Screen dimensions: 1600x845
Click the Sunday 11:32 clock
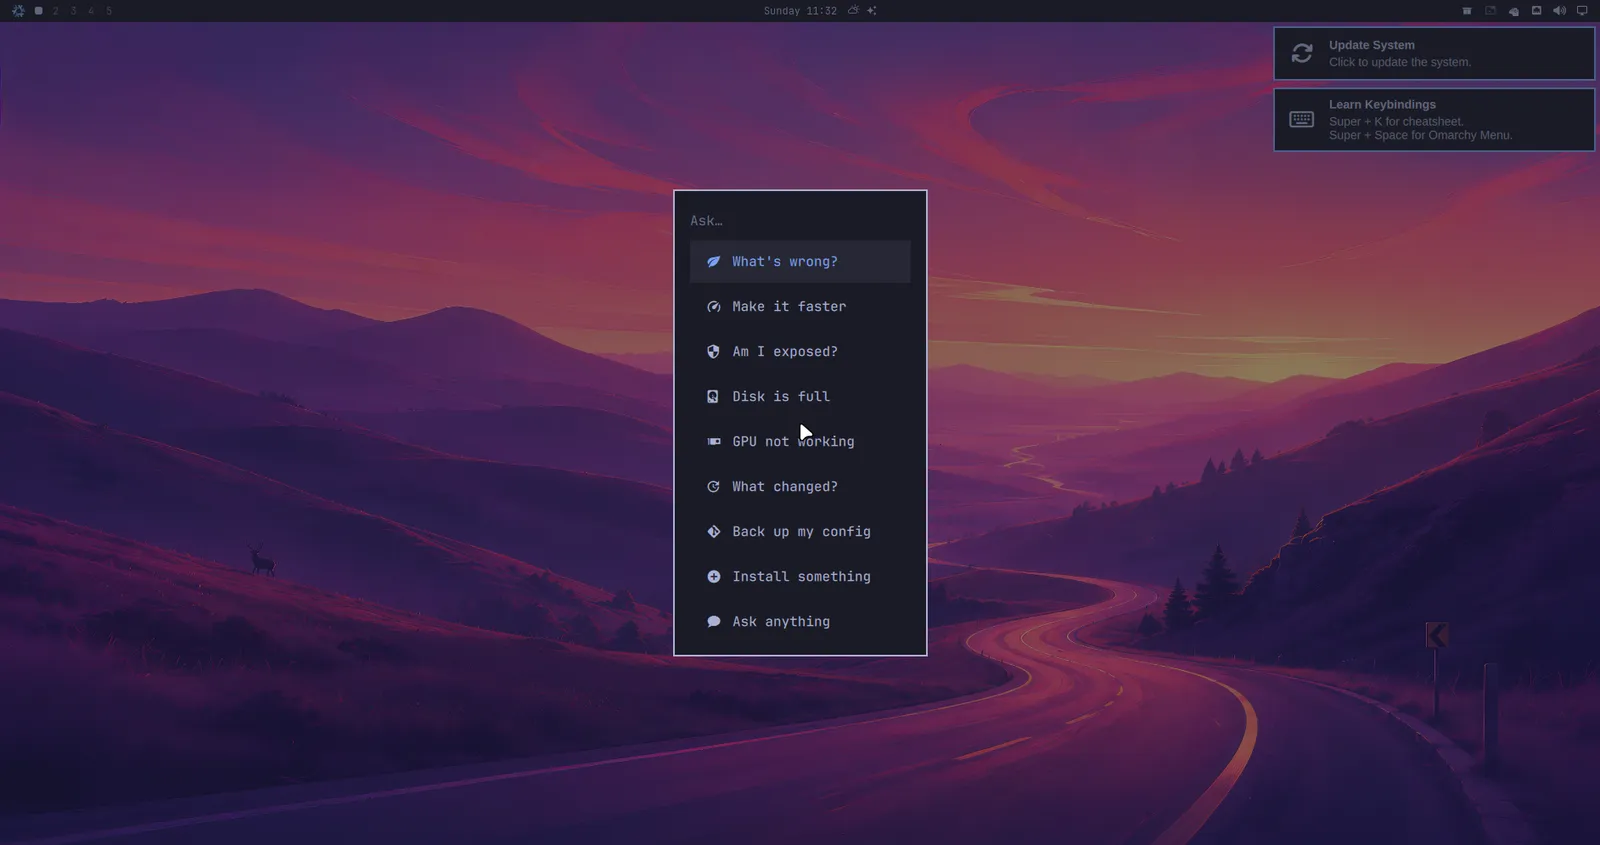800,11
